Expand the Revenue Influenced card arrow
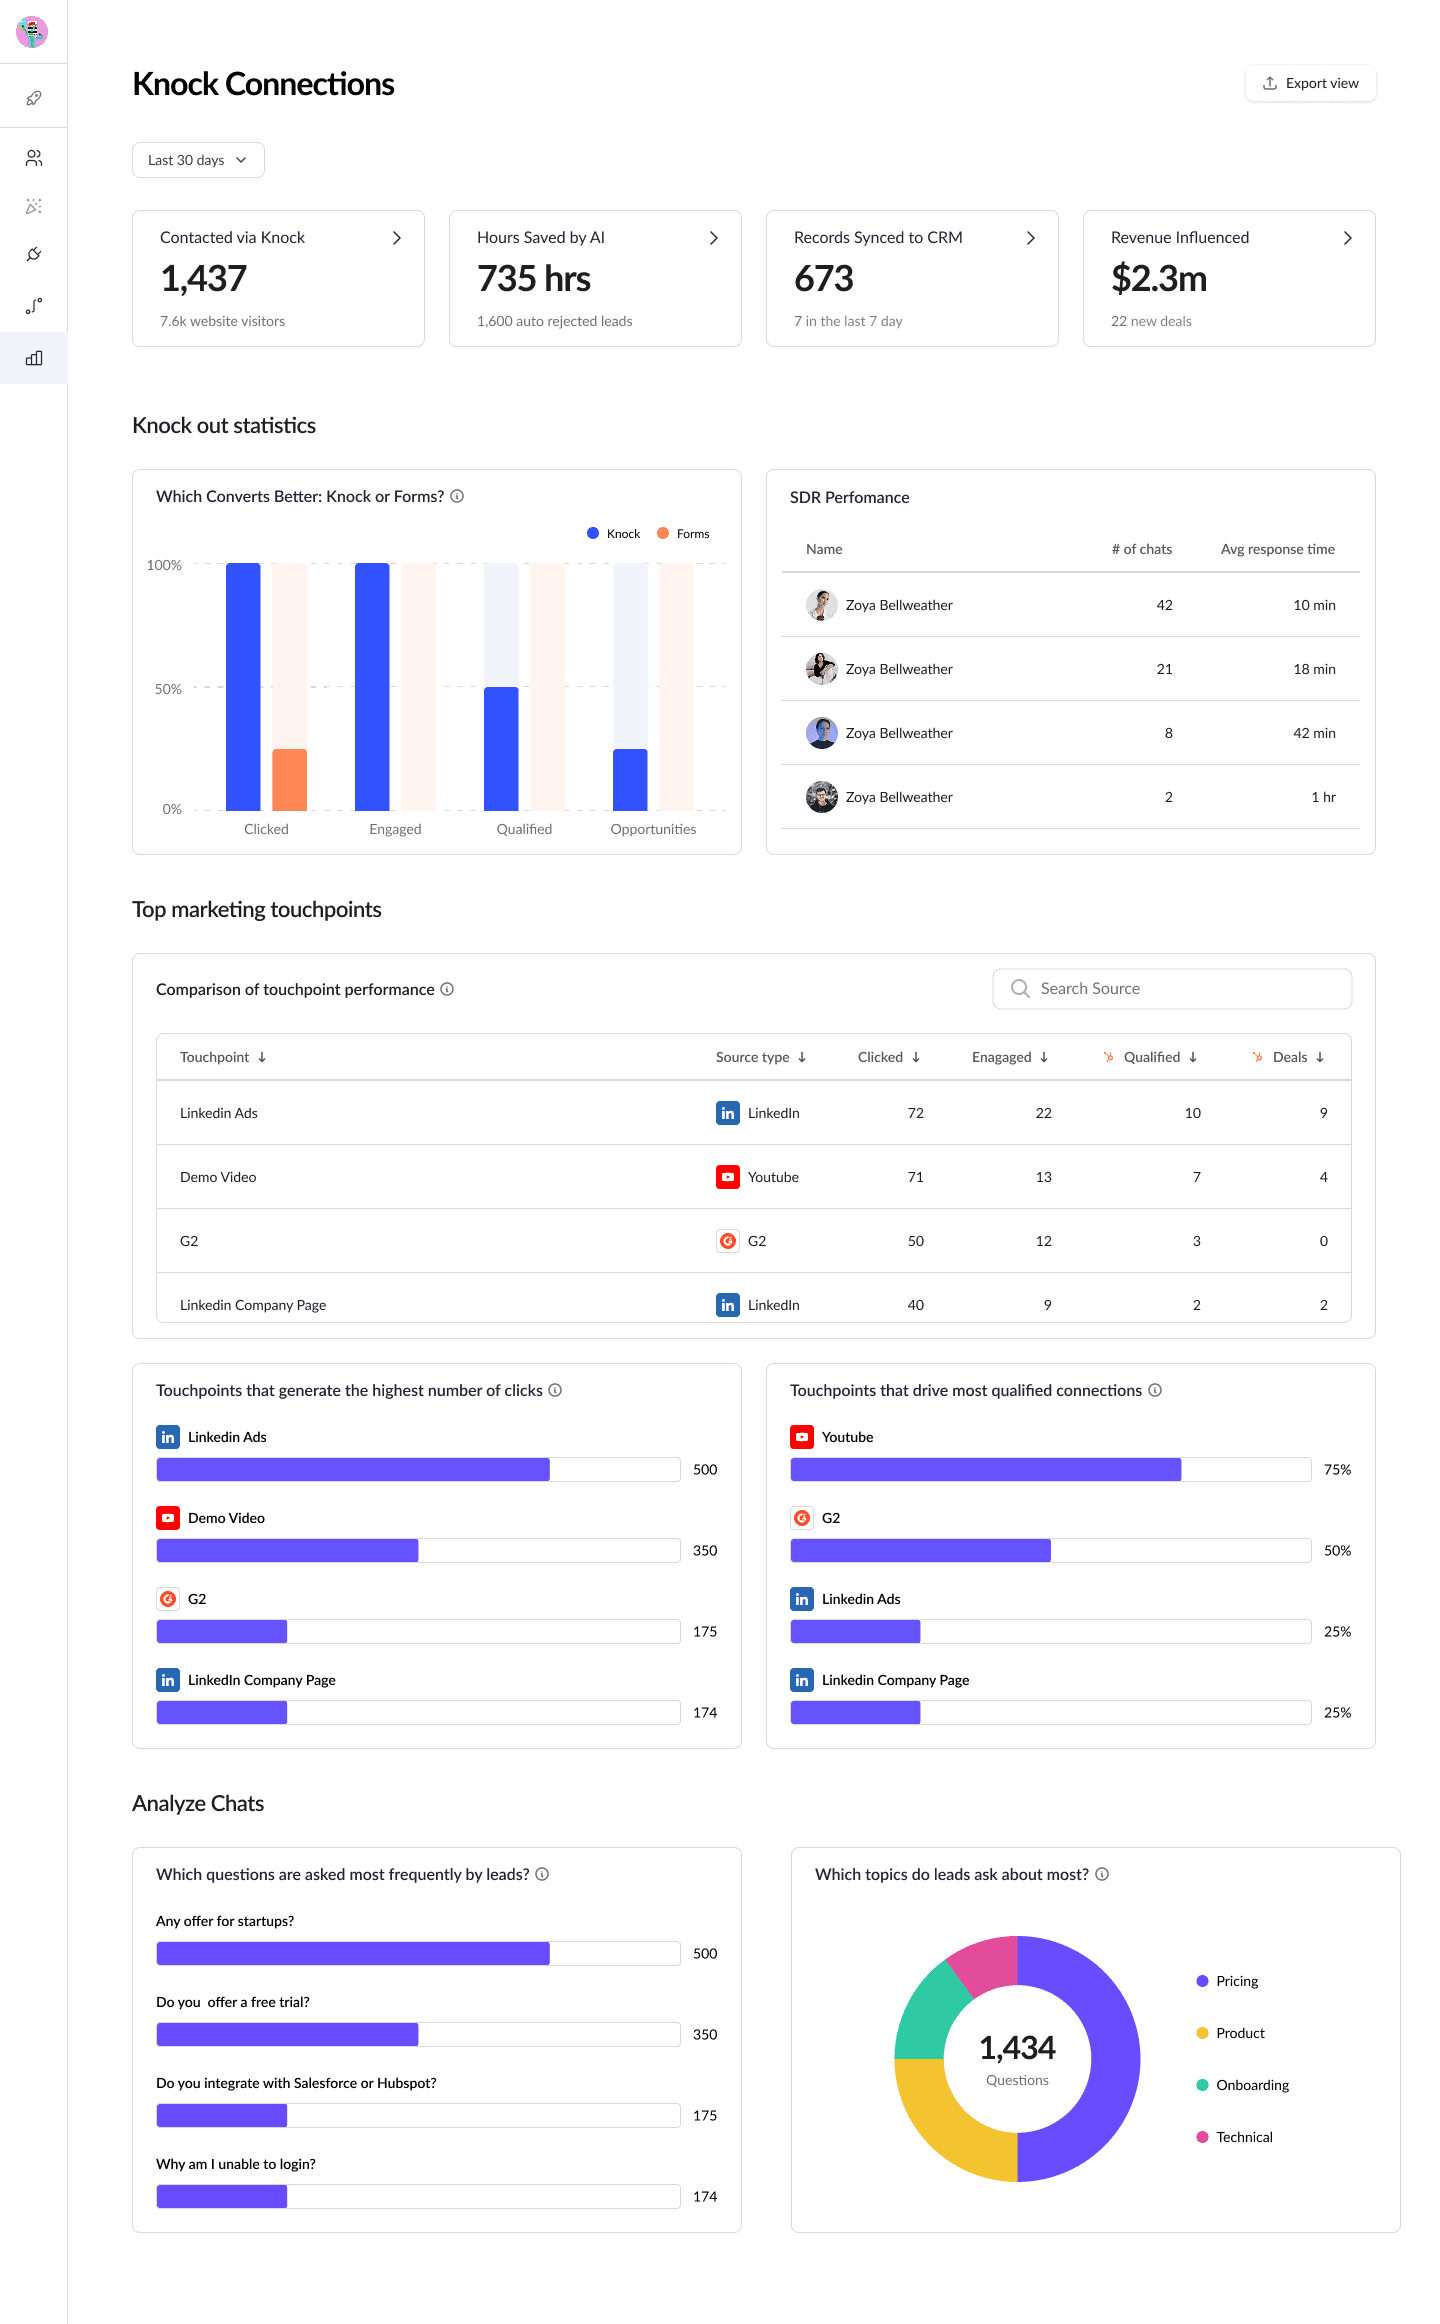The width and height of the screenshot is (1440, 2324). 1347,238
